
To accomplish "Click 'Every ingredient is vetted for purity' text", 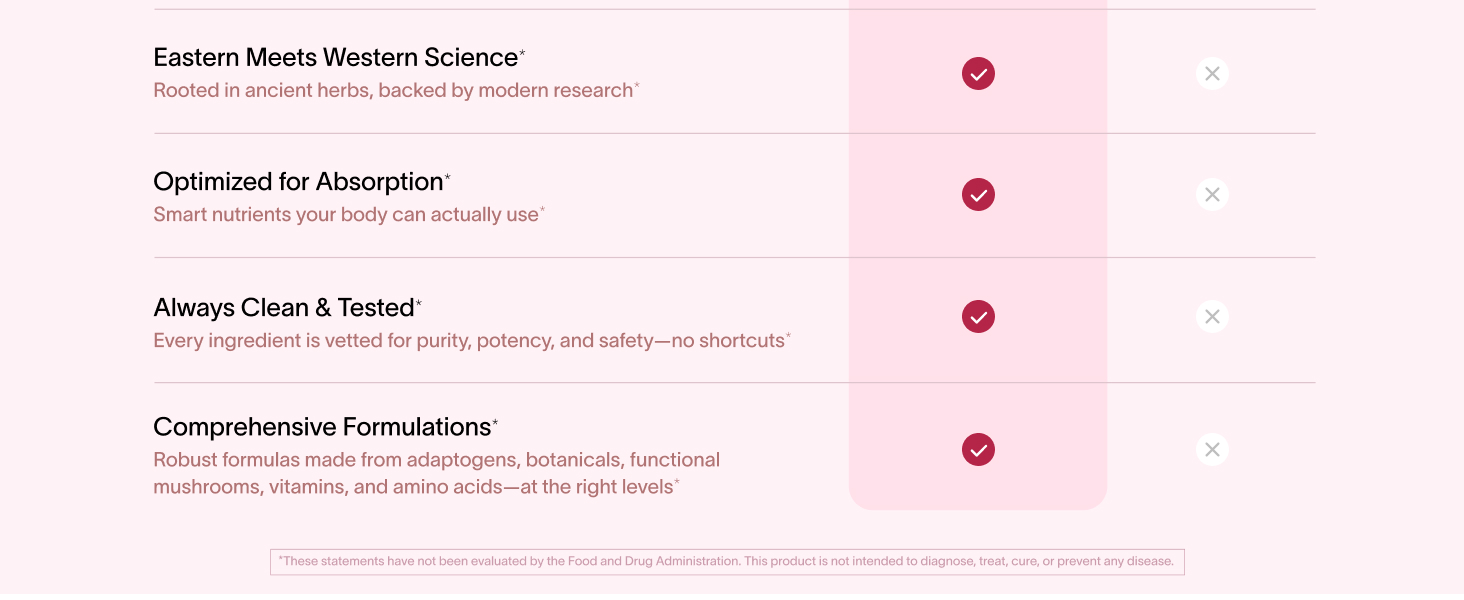I will click(x=468, y=341).
